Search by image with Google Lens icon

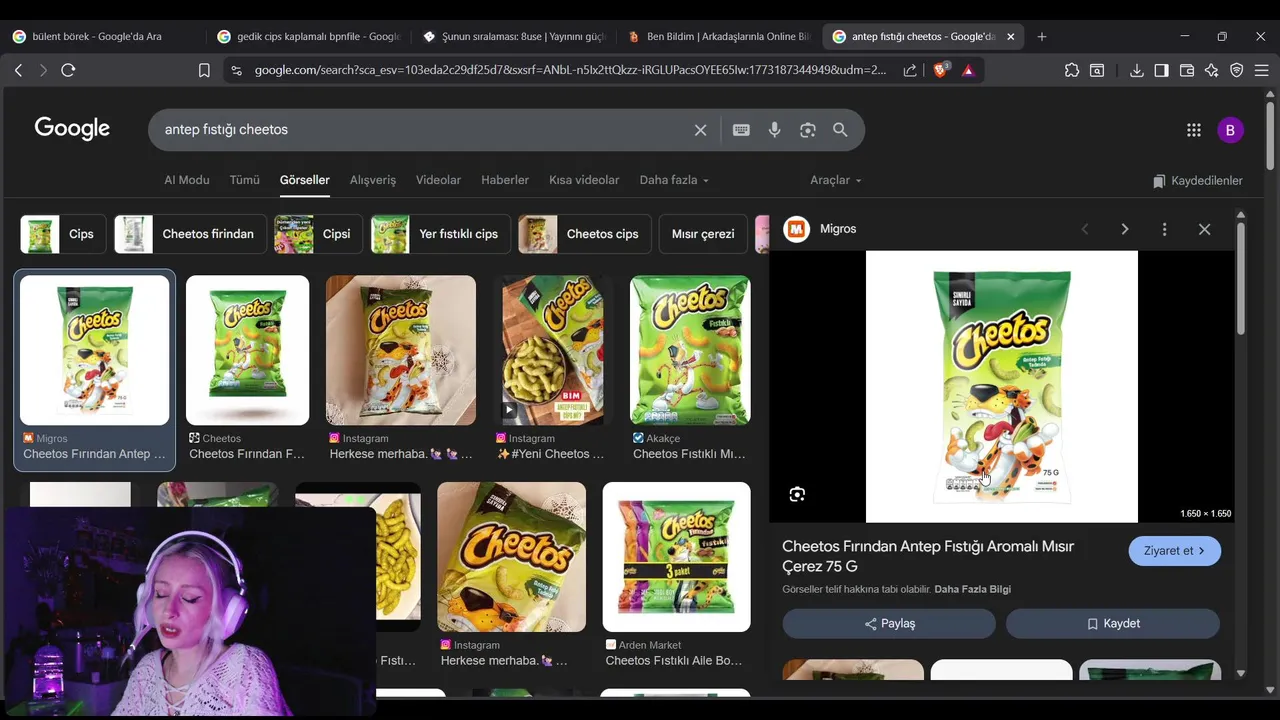click(807, 130)
